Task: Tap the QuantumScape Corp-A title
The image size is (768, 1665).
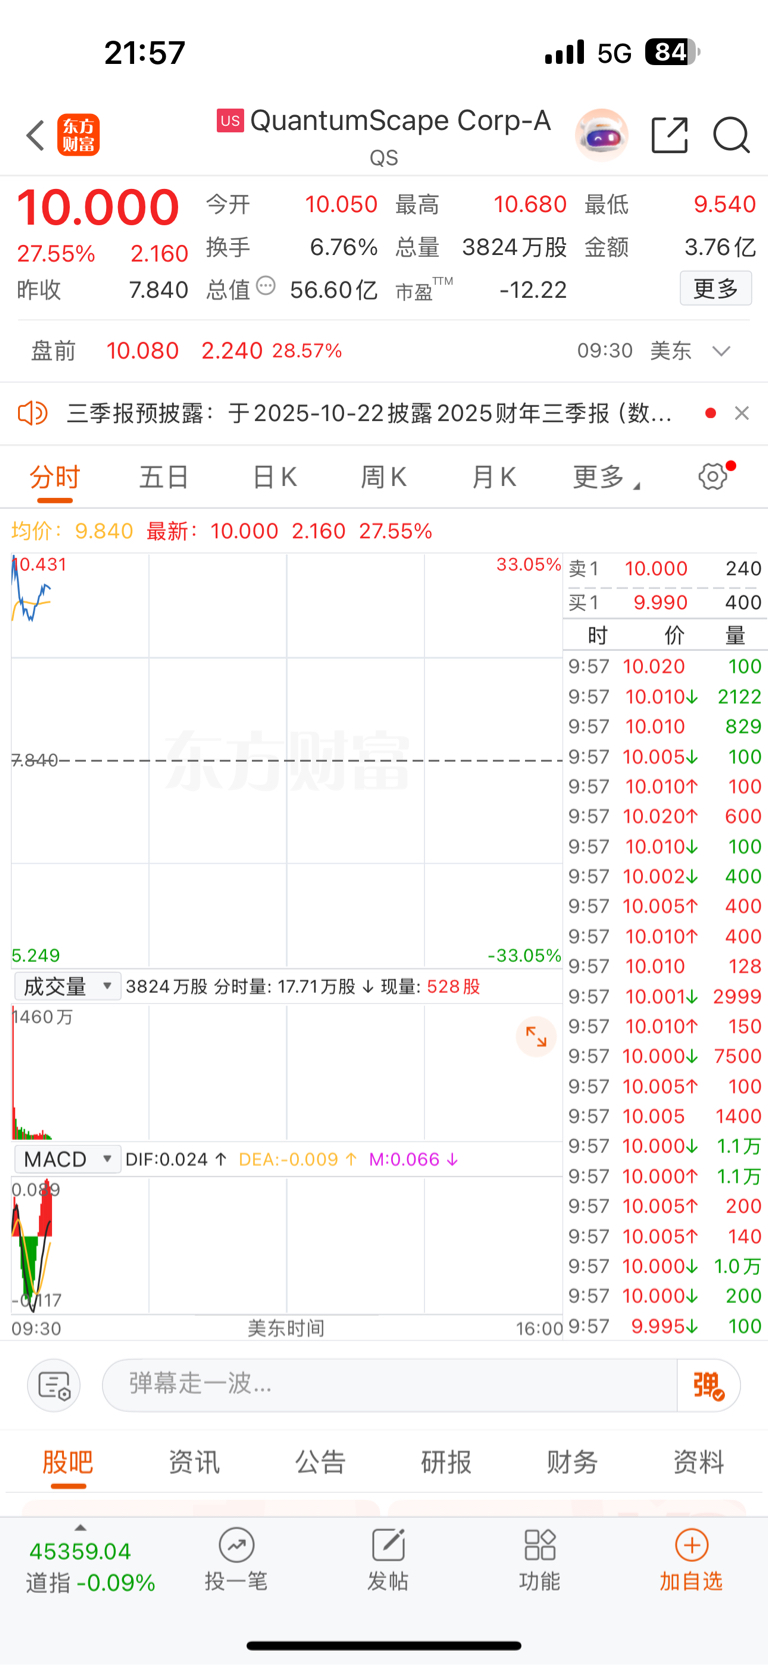Action: [x=400, y=121]
